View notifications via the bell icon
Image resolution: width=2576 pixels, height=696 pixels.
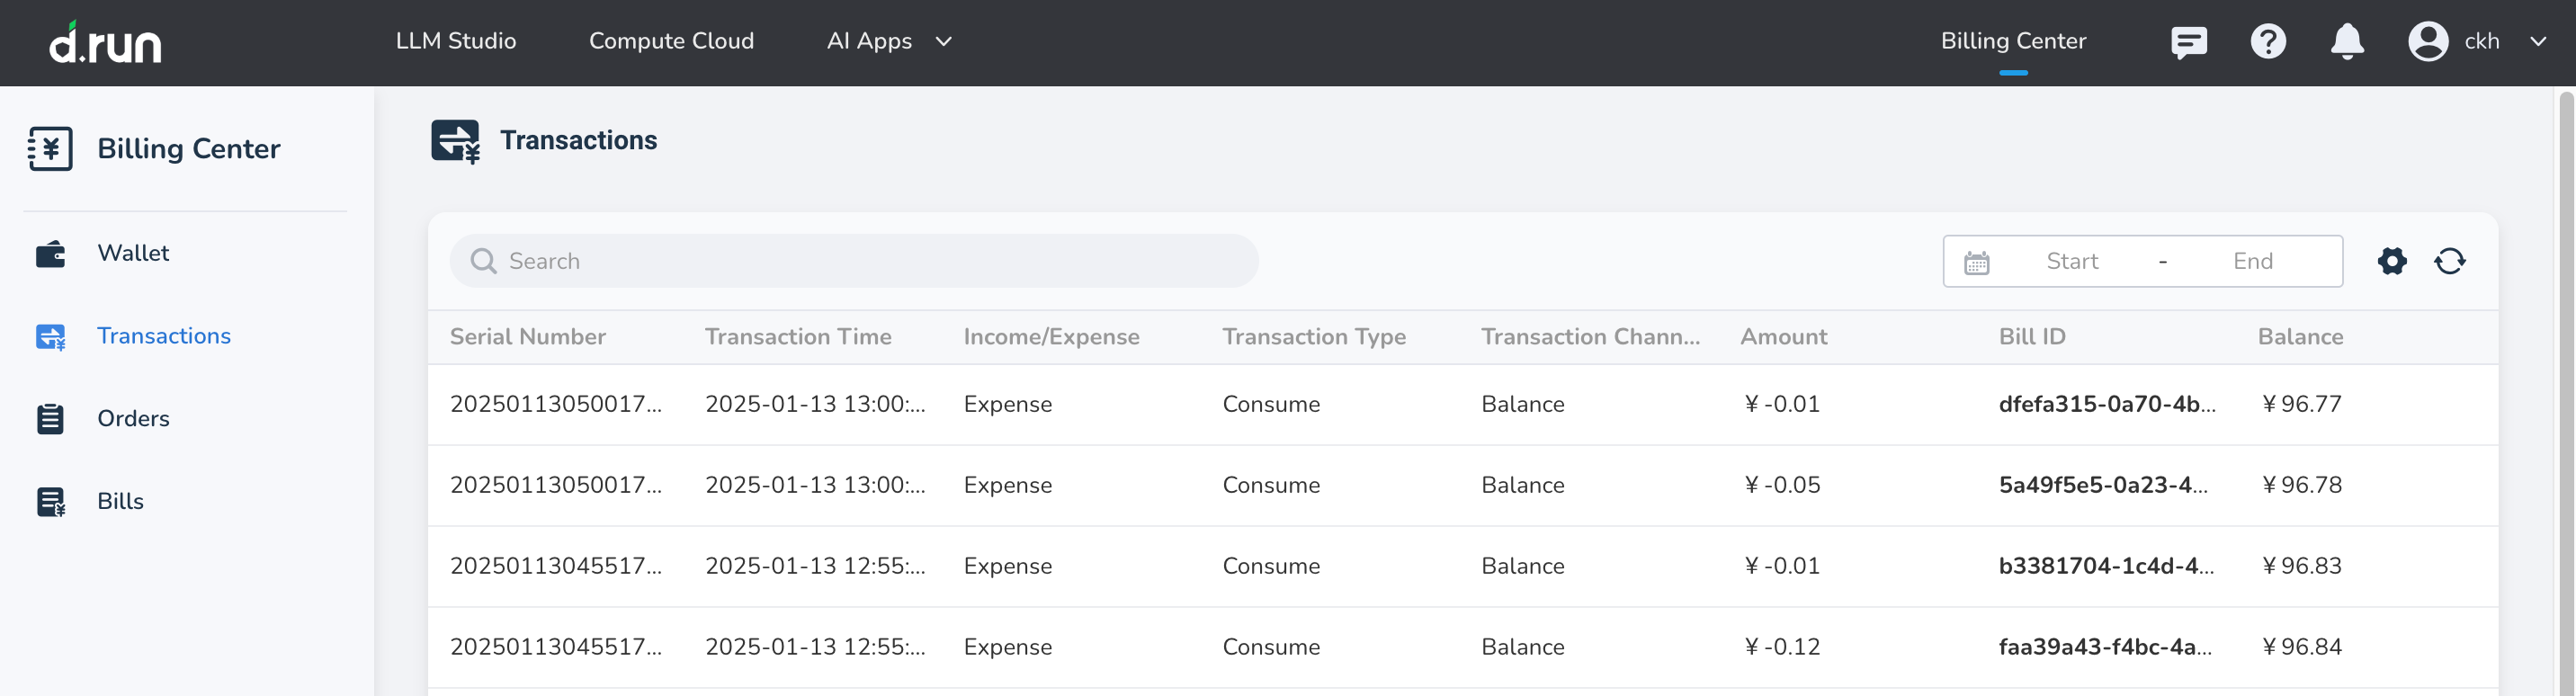click(2348, 41)
